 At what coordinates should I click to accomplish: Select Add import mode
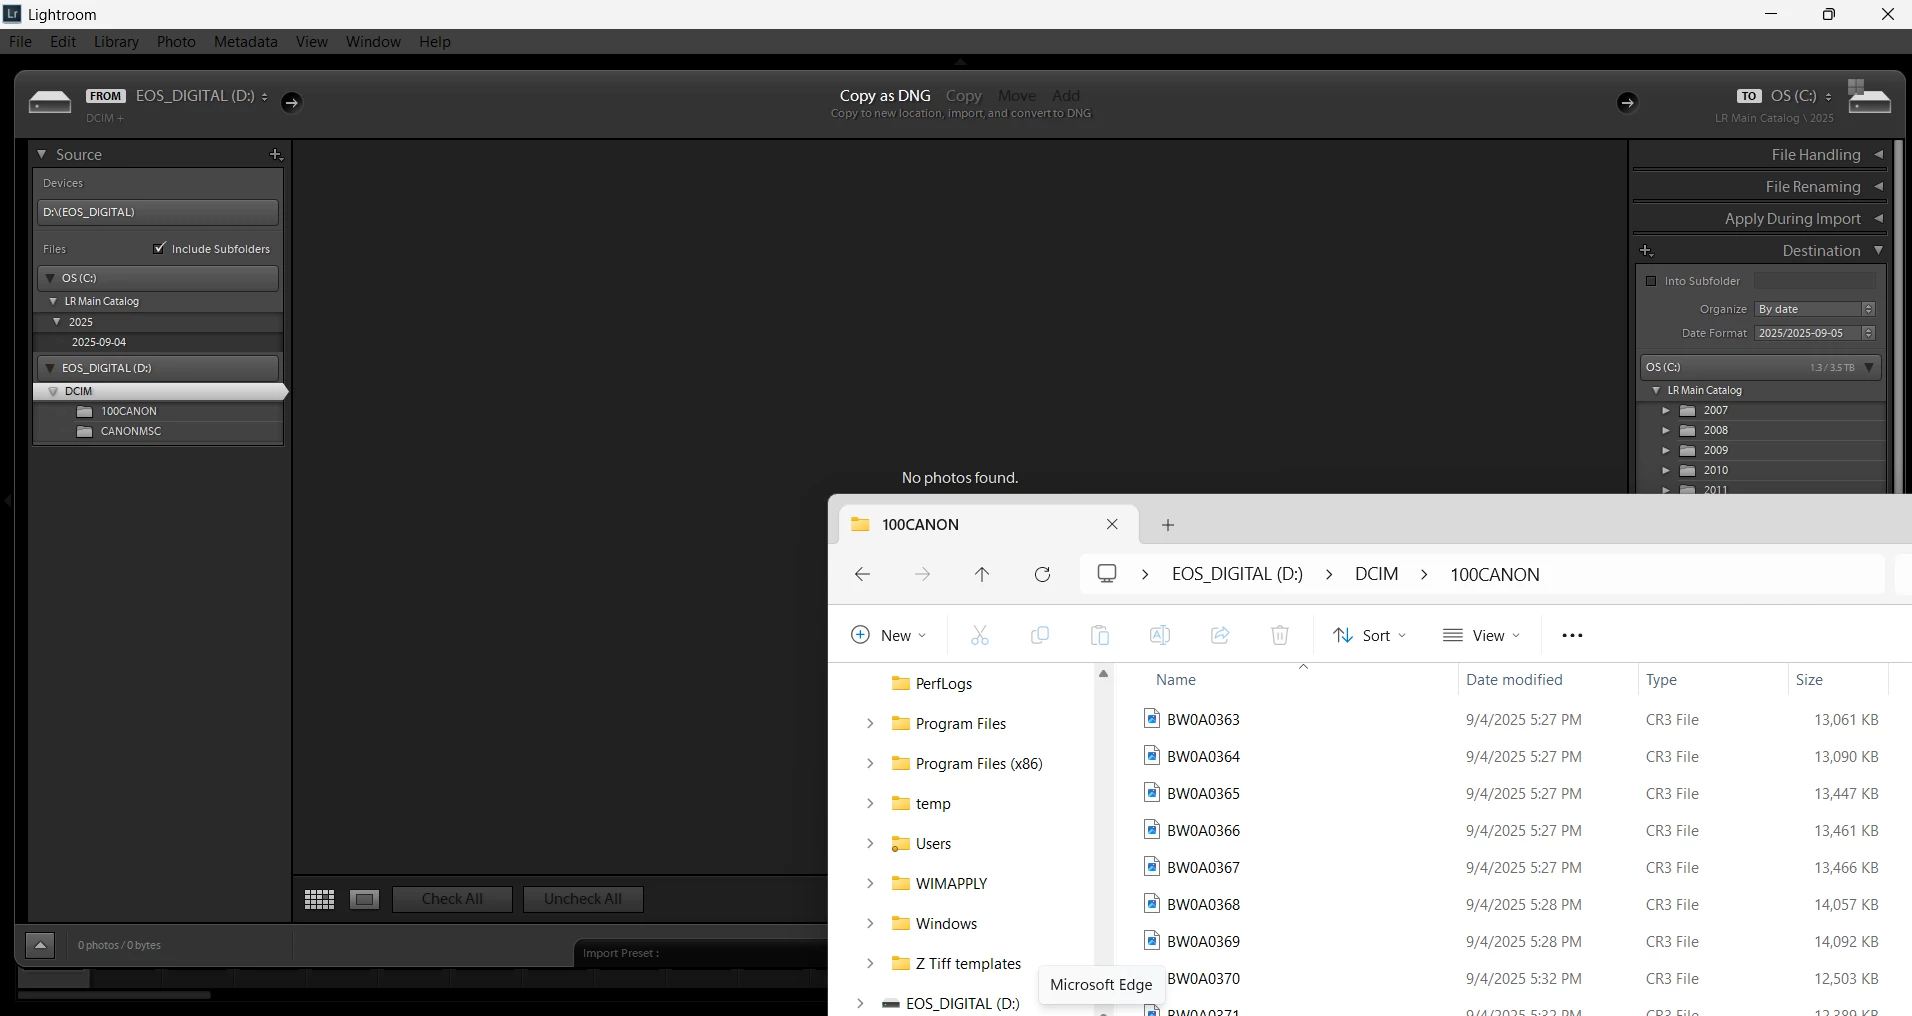[x=1066, y=96]
